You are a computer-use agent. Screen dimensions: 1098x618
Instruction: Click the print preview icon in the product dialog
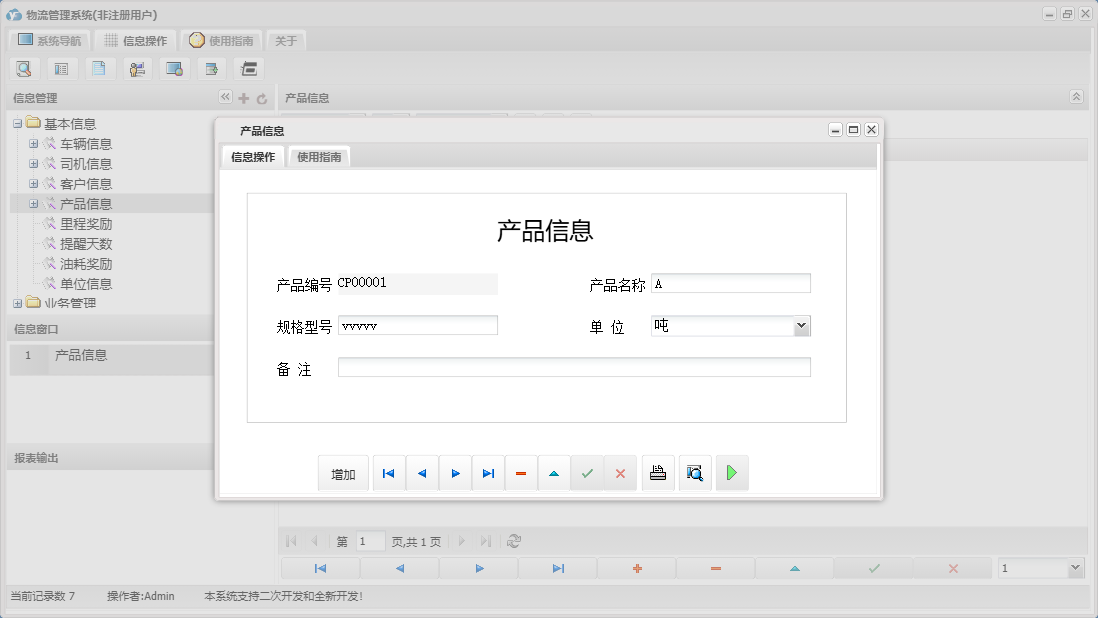tap(695, 472)
